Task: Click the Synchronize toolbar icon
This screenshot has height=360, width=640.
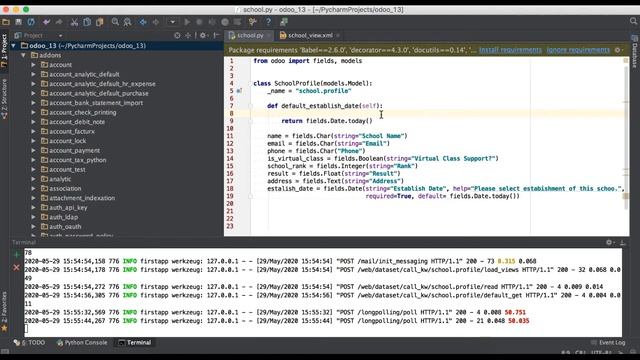Action: 31,22
